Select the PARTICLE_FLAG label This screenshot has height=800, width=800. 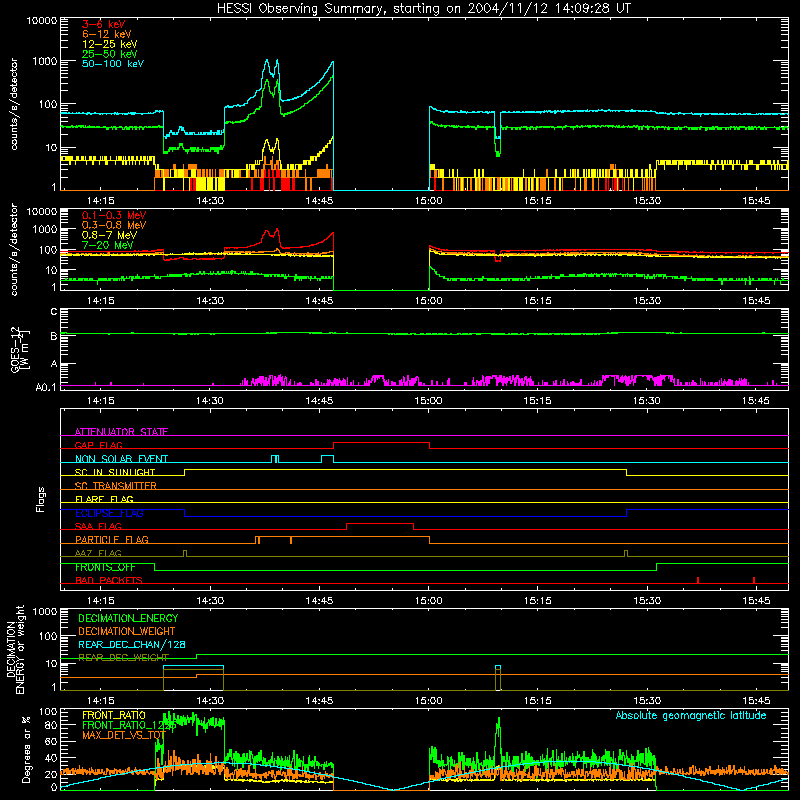pyautogui.click(x=112, y=539)
